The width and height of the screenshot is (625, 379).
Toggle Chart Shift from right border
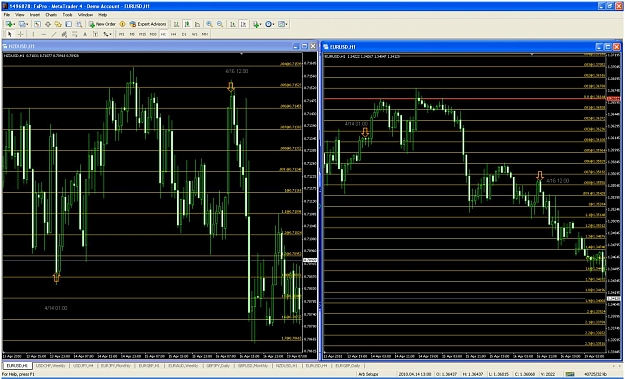243,24
